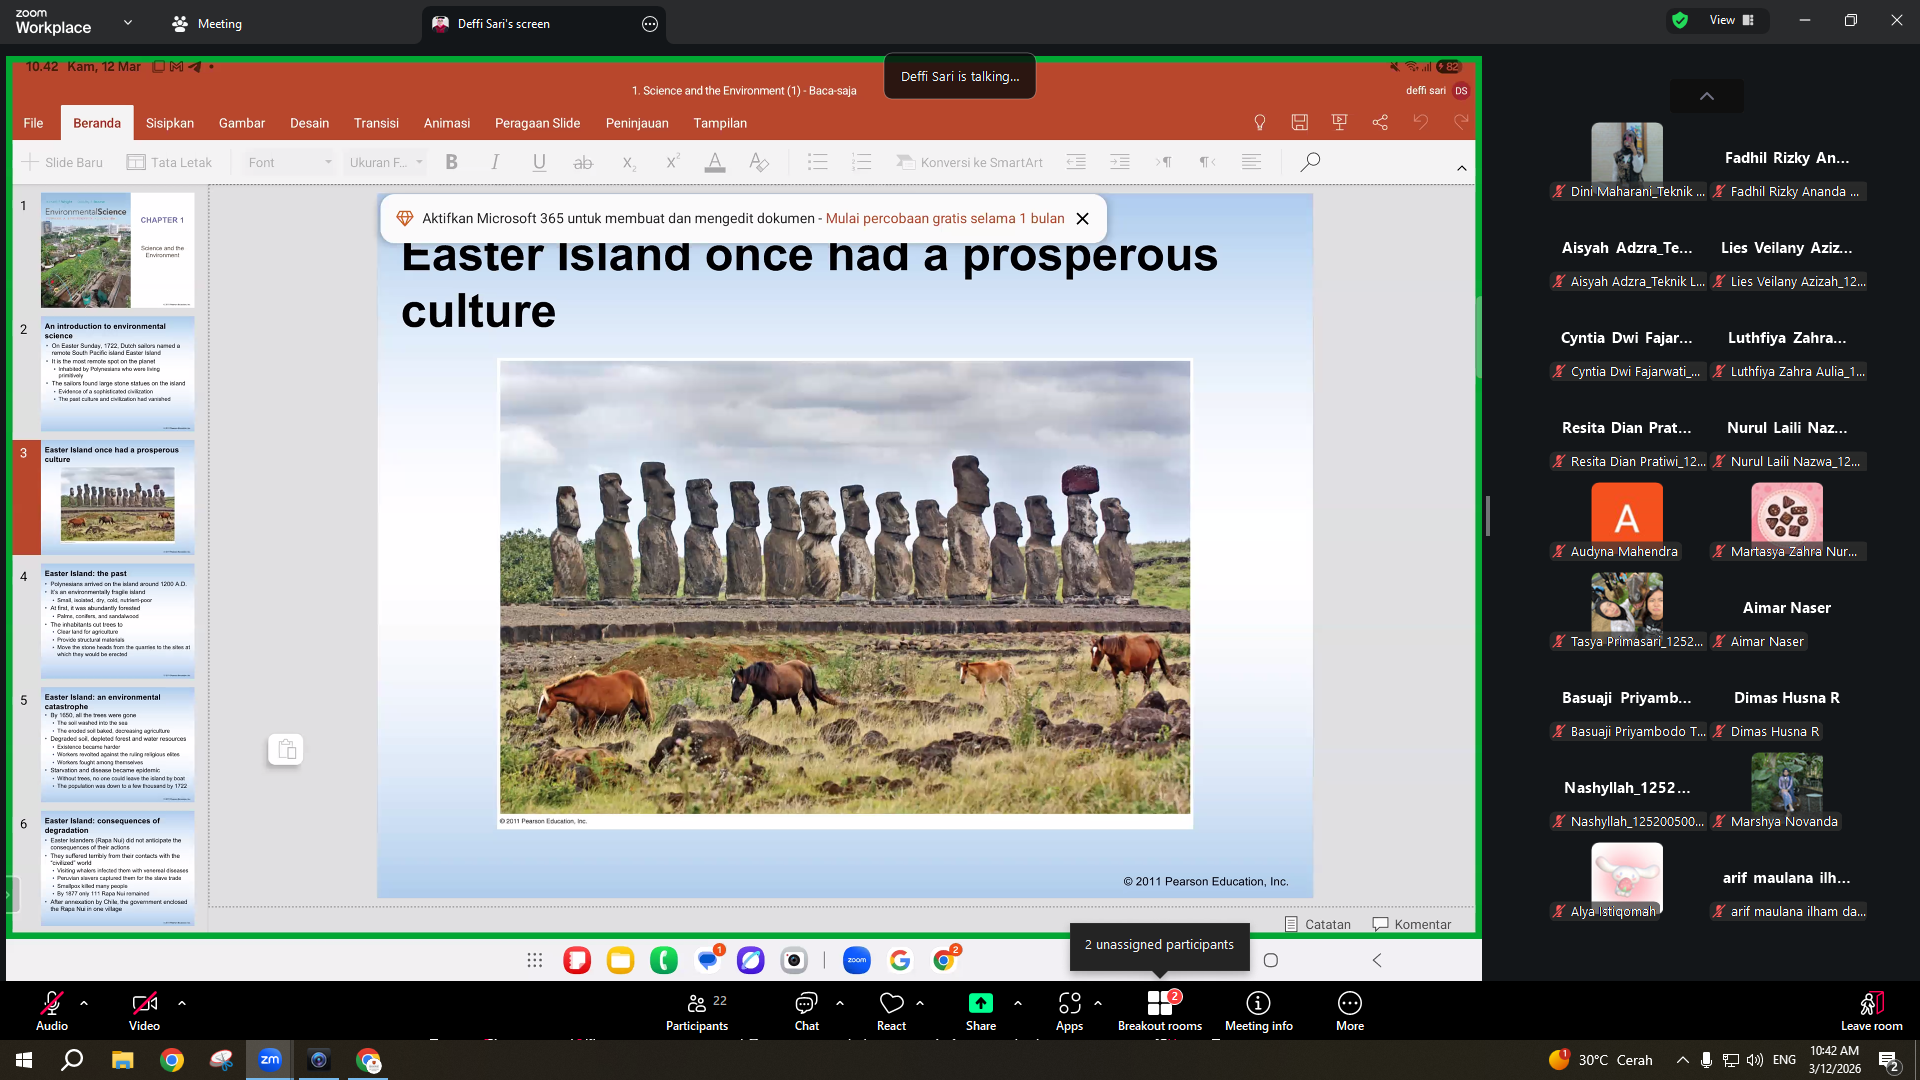Select slide 6 thumbnail, consequences of degradation
The height and width of the screenshot is (1080, 1920).
pyautogui.click(x=118, y=869)
